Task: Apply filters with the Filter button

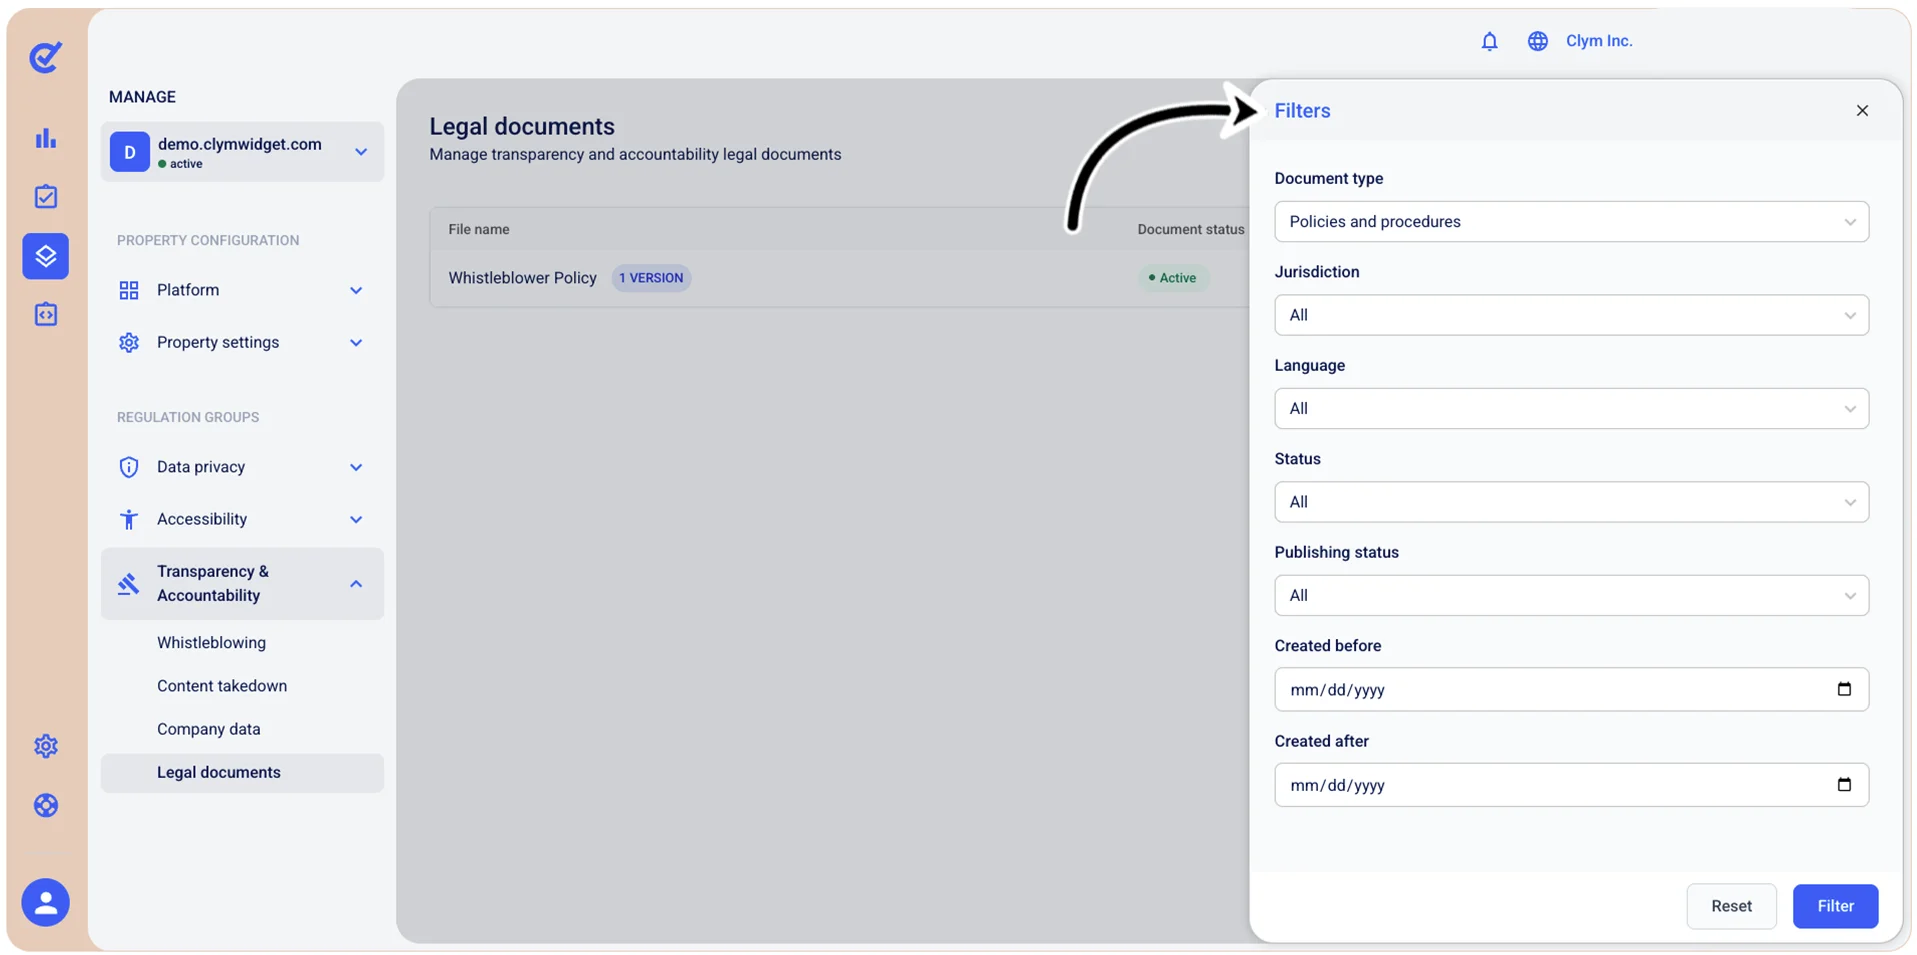Action: pyautogui.click(x=1835, y=906)
